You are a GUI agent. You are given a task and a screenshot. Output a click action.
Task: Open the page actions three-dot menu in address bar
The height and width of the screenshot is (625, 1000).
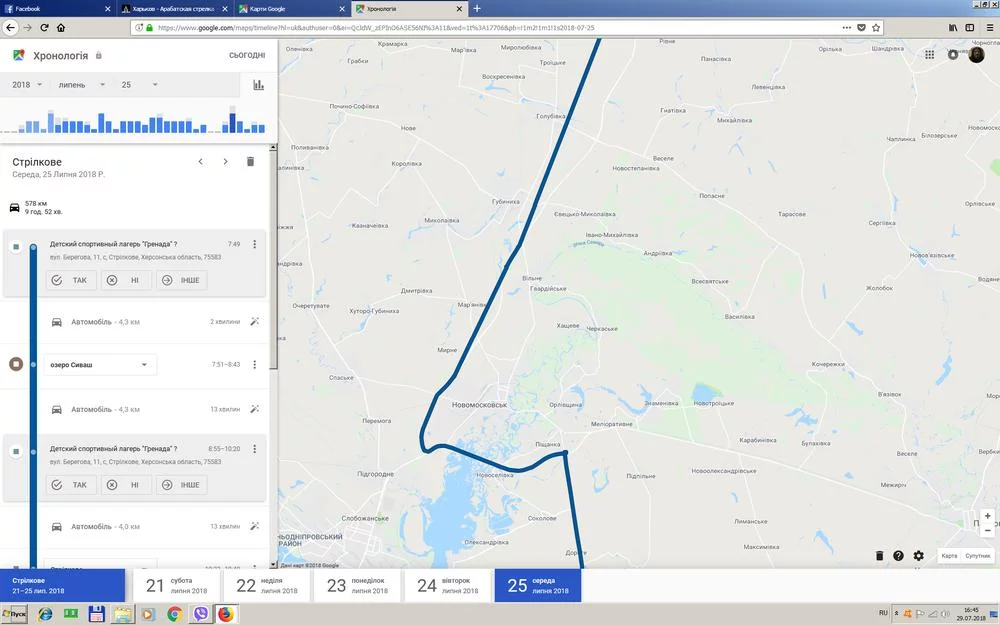point(846,27)
